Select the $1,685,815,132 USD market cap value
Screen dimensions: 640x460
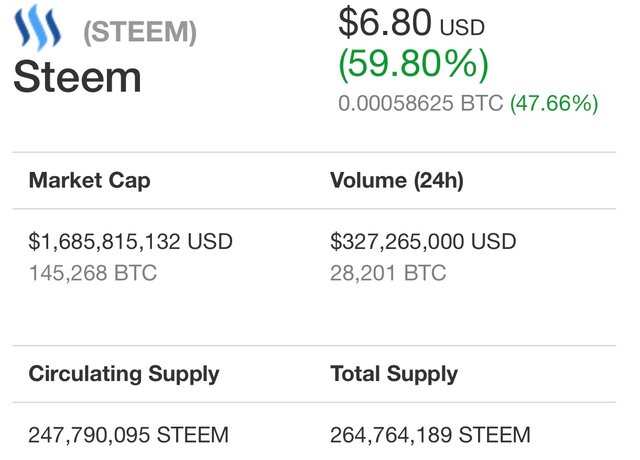131,241
